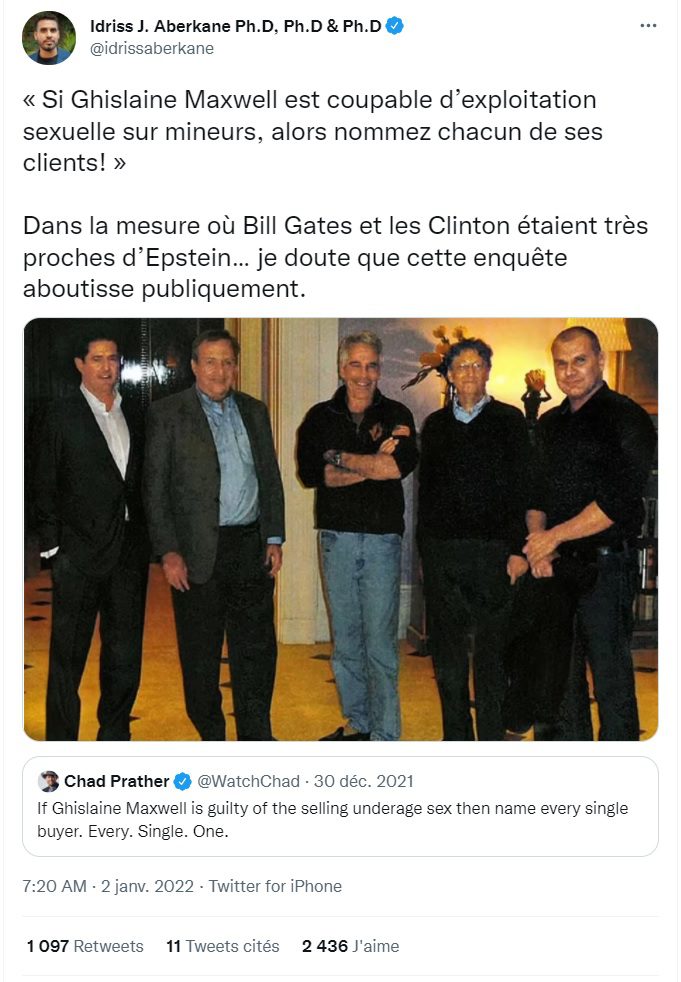681x982 pixels.
Task: Open the Idriss J. Aberkane display name
Action: (236, 26)
